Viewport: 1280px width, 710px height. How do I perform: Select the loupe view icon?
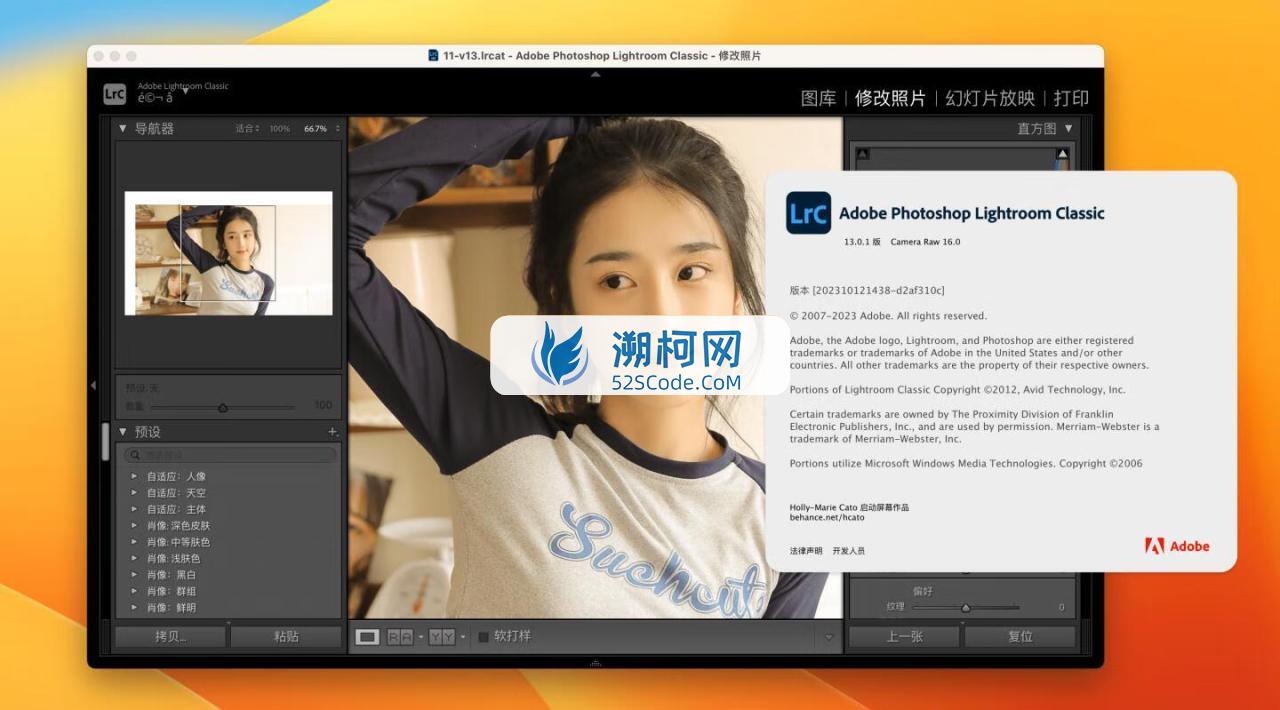point(368,637)
